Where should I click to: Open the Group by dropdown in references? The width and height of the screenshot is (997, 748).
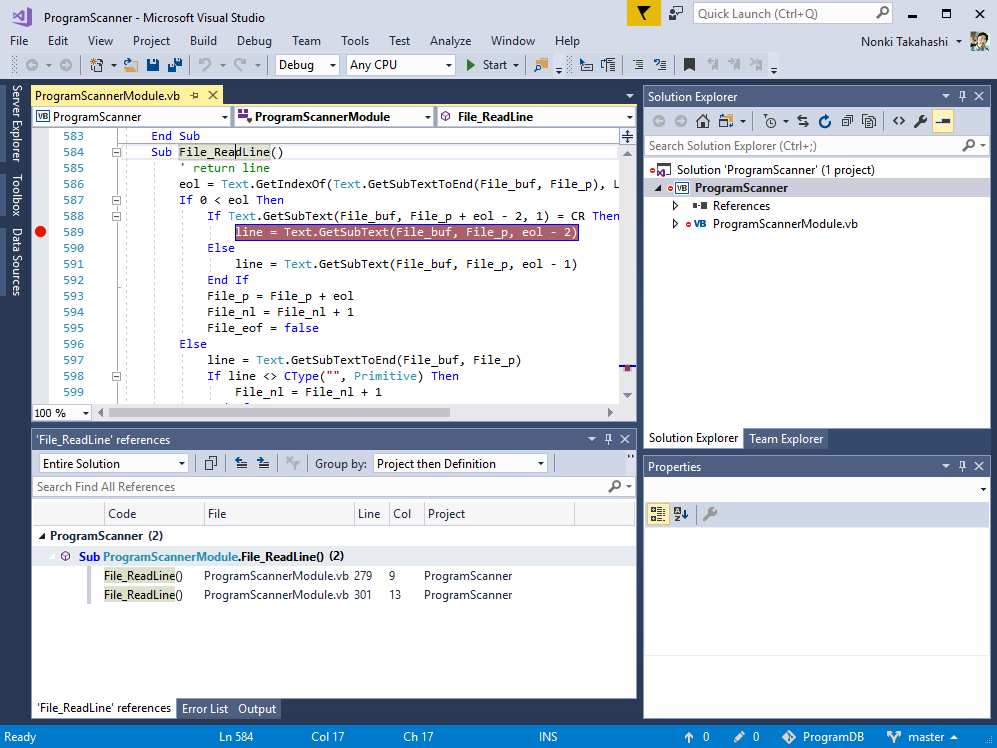click(x=460, y=463)
